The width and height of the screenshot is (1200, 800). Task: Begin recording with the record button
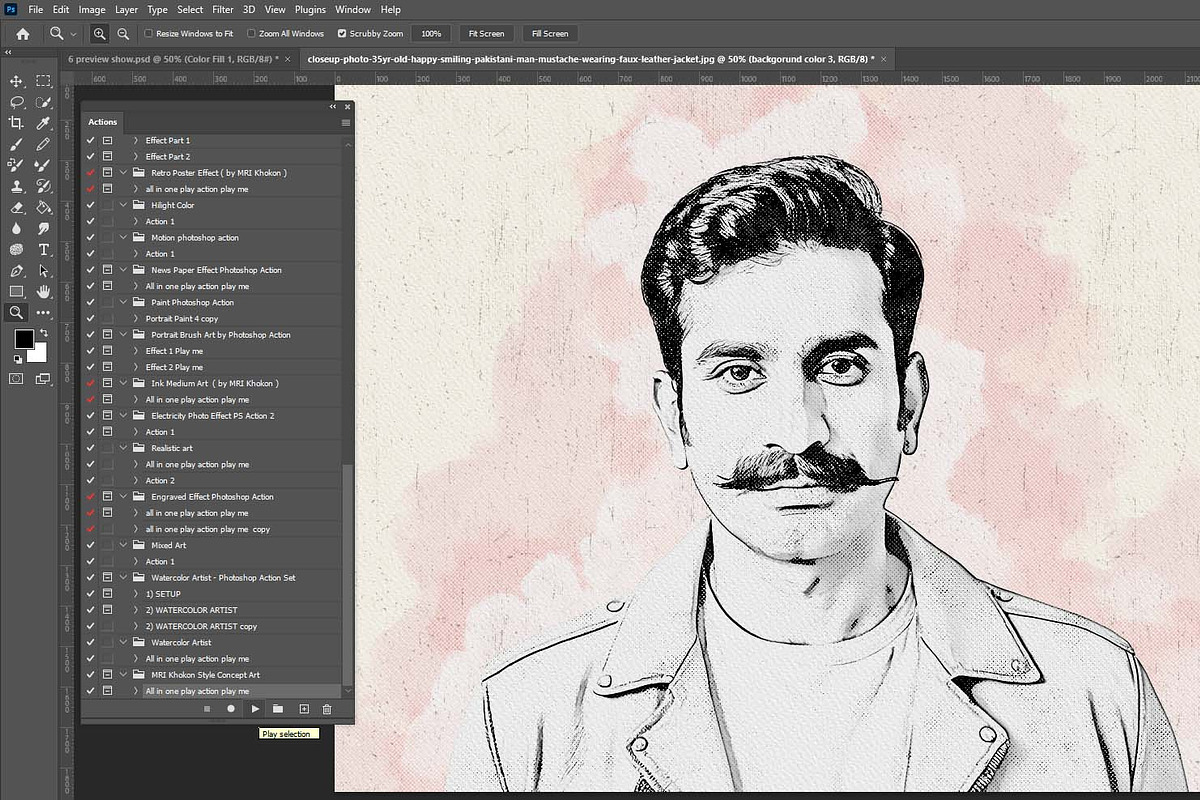pyautogui.click(x=231, y=709)
